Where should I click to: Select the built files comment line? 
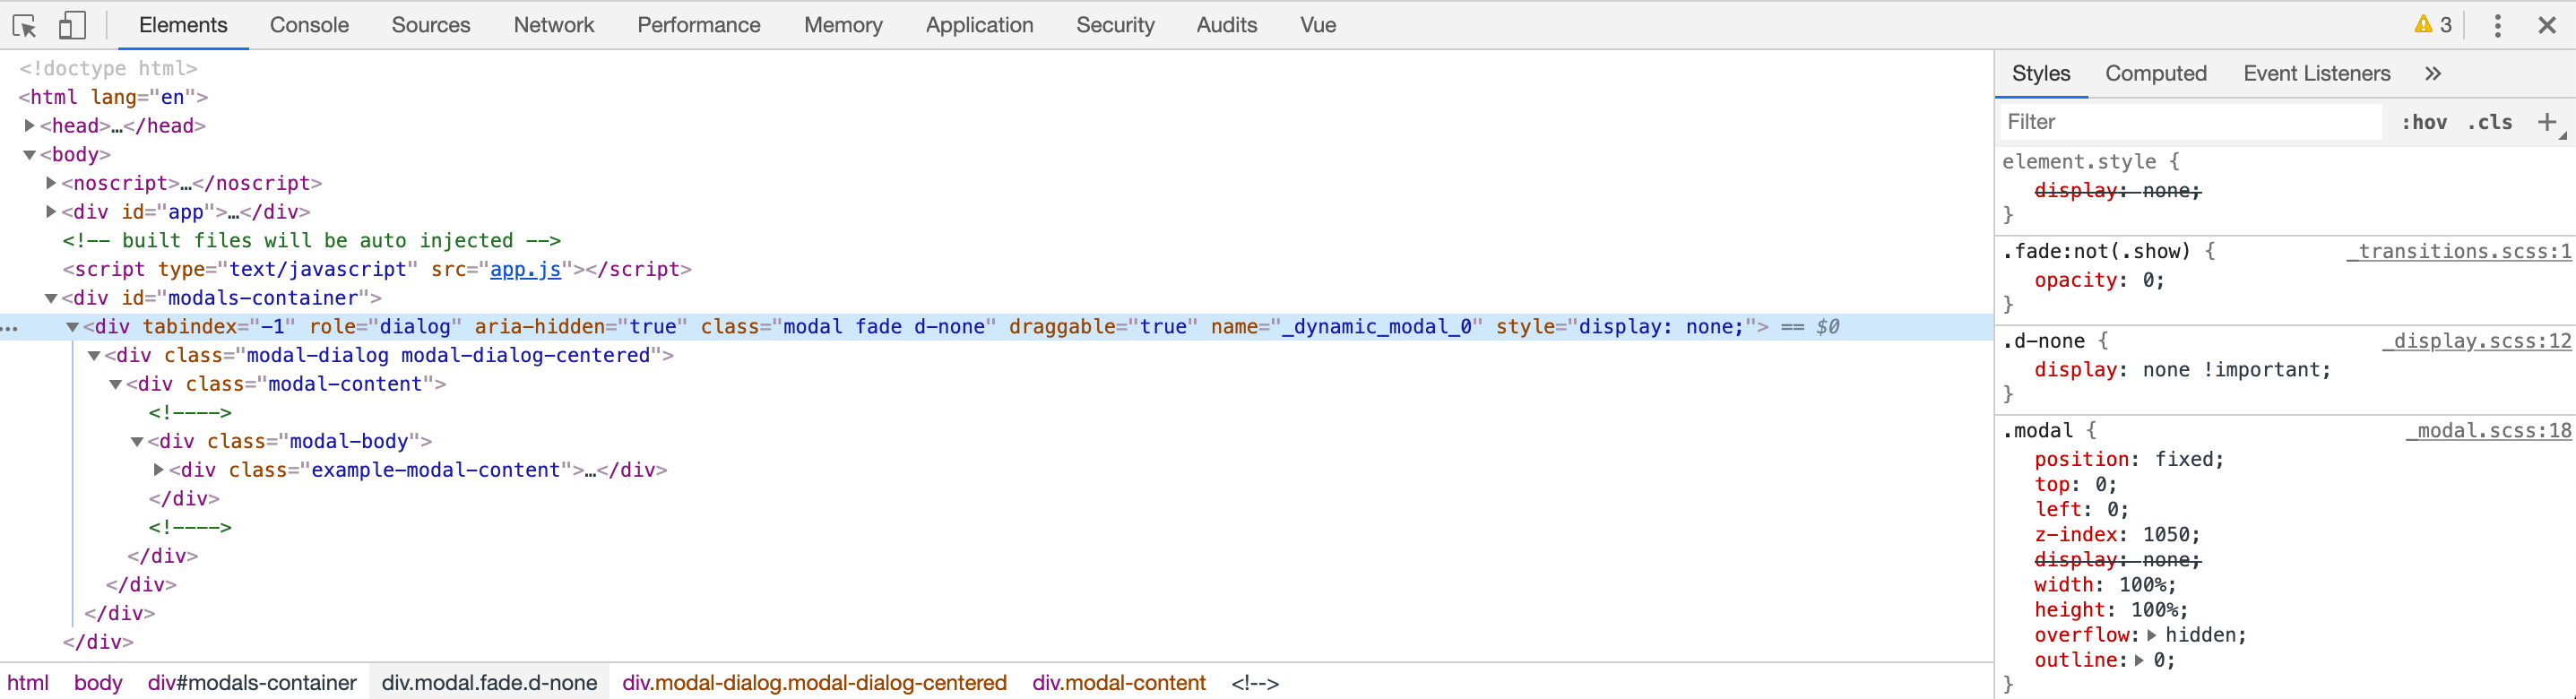(x=311, y=240)
